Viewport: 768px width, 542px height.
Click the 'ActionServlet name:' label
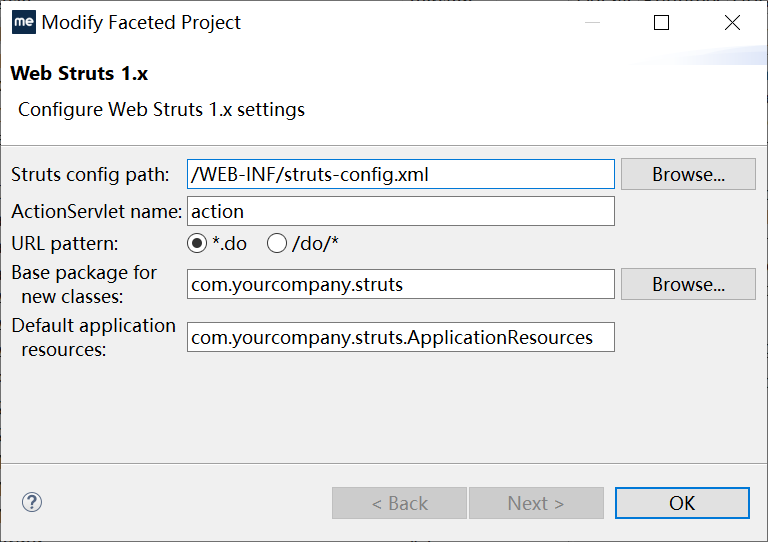pos(96,212)
